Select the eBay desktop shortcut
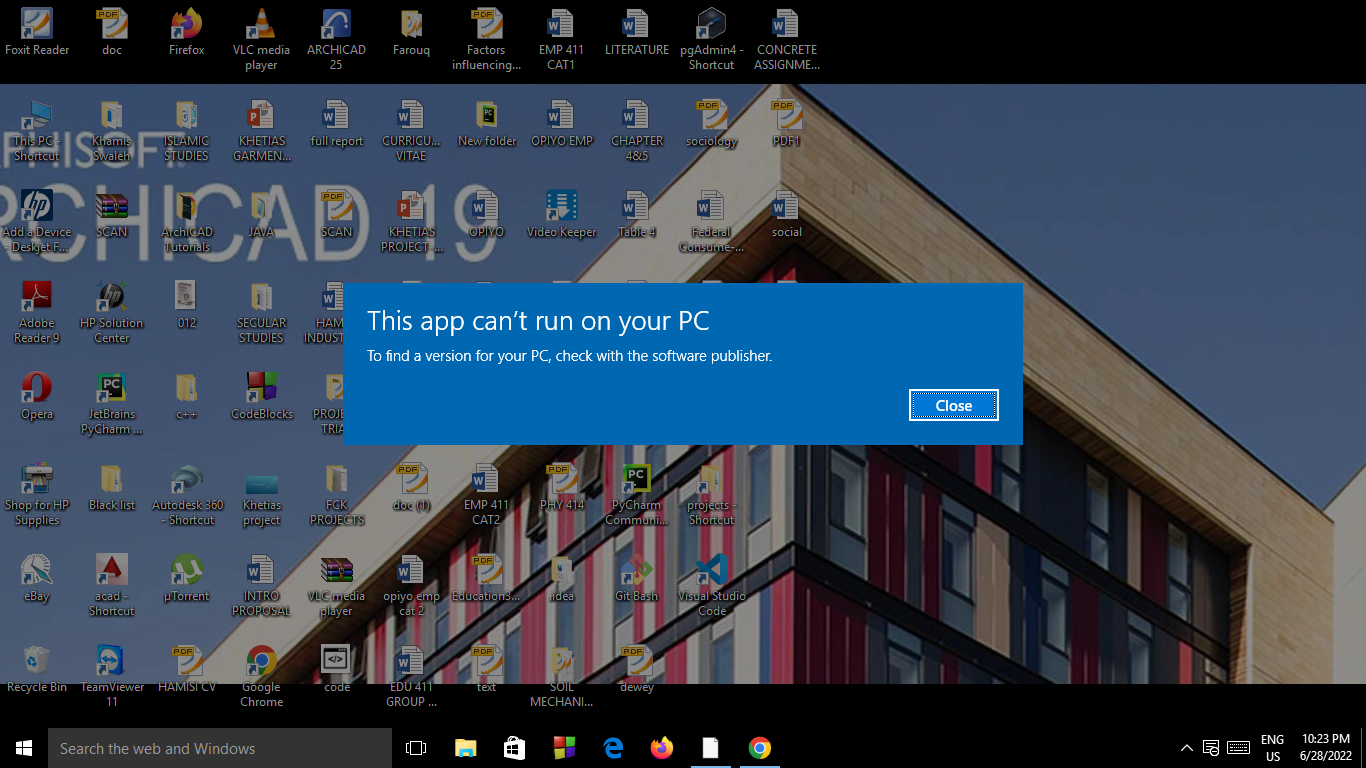 (x=37, y=579)
